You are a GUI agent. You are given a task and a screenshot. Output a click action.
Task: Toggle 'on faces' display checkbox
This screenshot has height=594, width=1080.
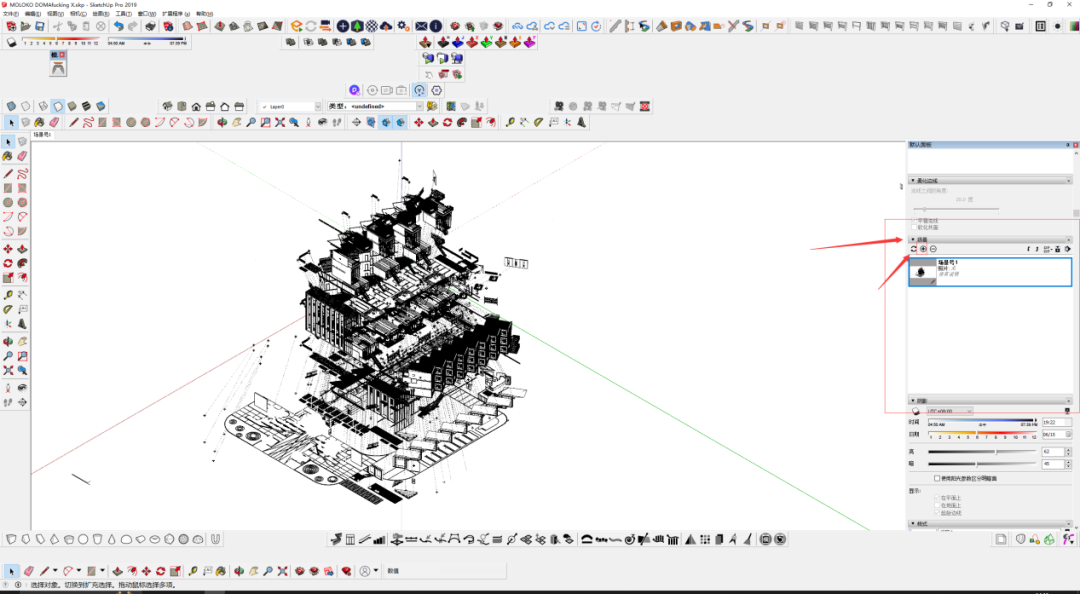(937, 498)
